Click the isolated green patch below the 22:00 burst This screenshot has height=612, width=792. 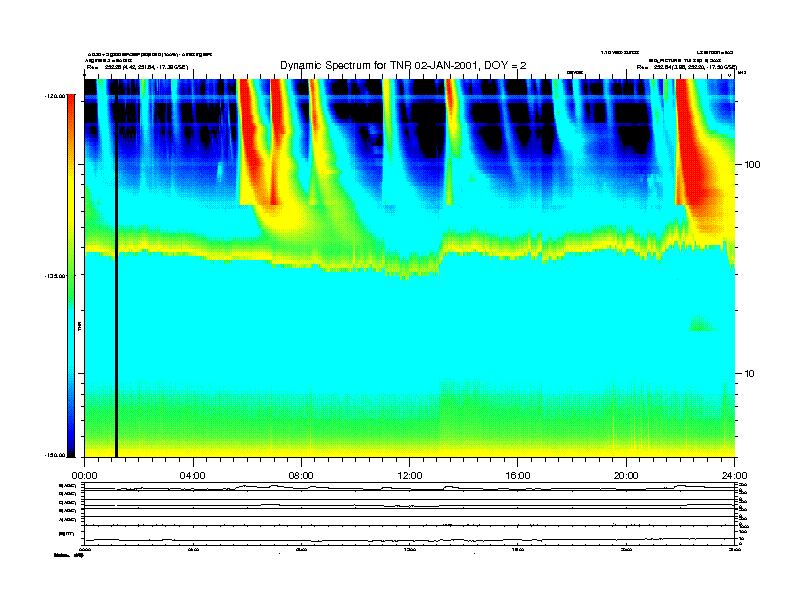(x=703, y=323)
